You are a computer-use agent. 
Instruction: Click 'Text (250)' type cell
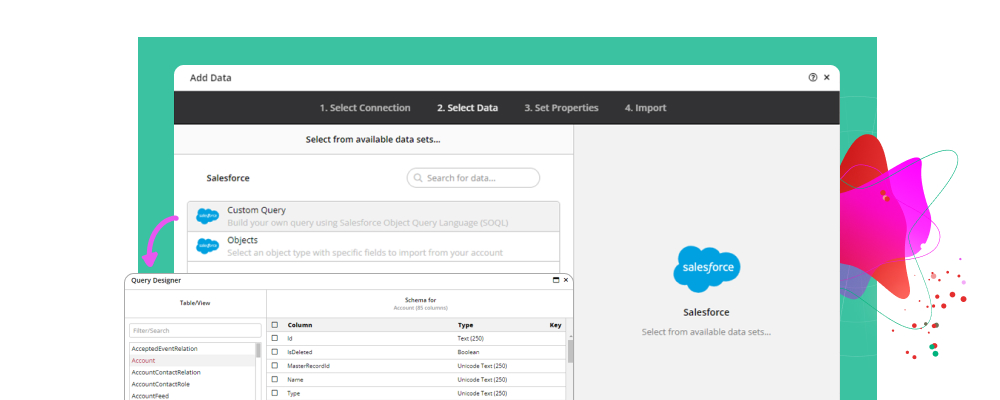tap(472, 338)
